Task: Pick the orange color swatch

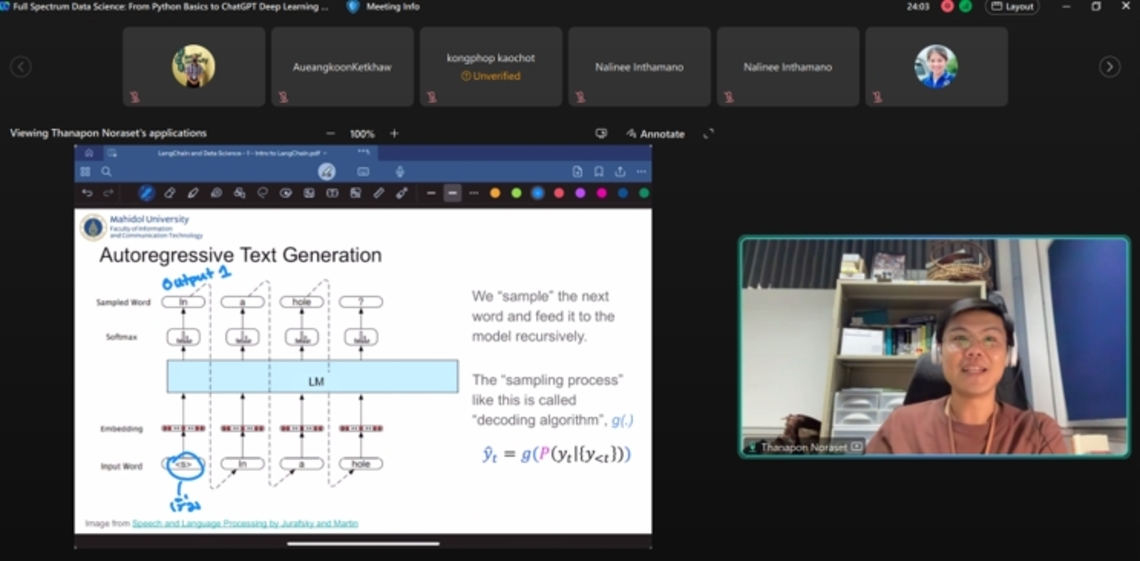Action: point(495,193)
